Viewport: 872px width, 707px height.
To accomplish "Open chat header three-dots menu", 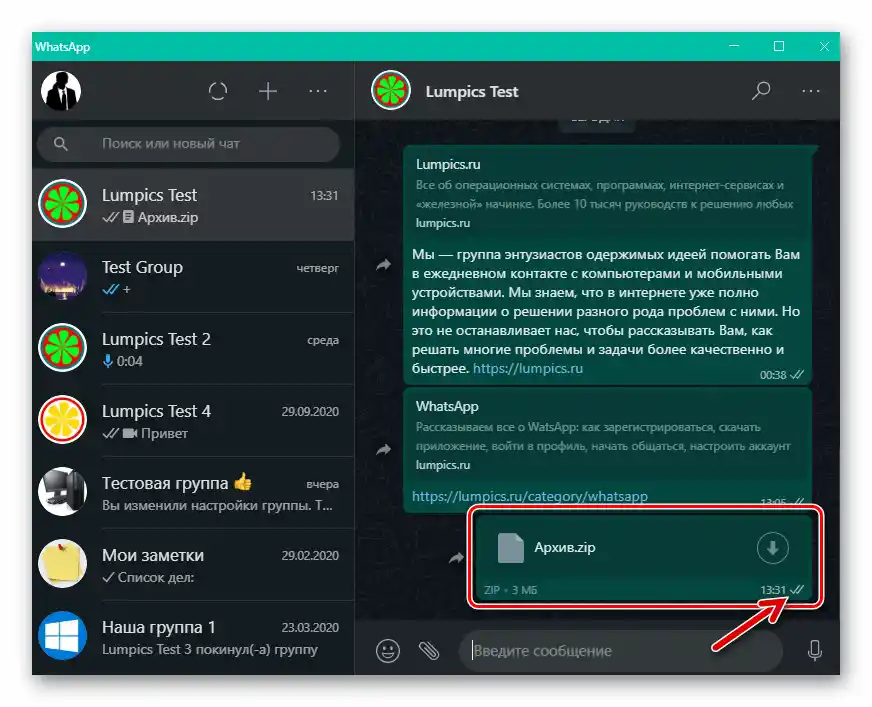I will (811, 91).
